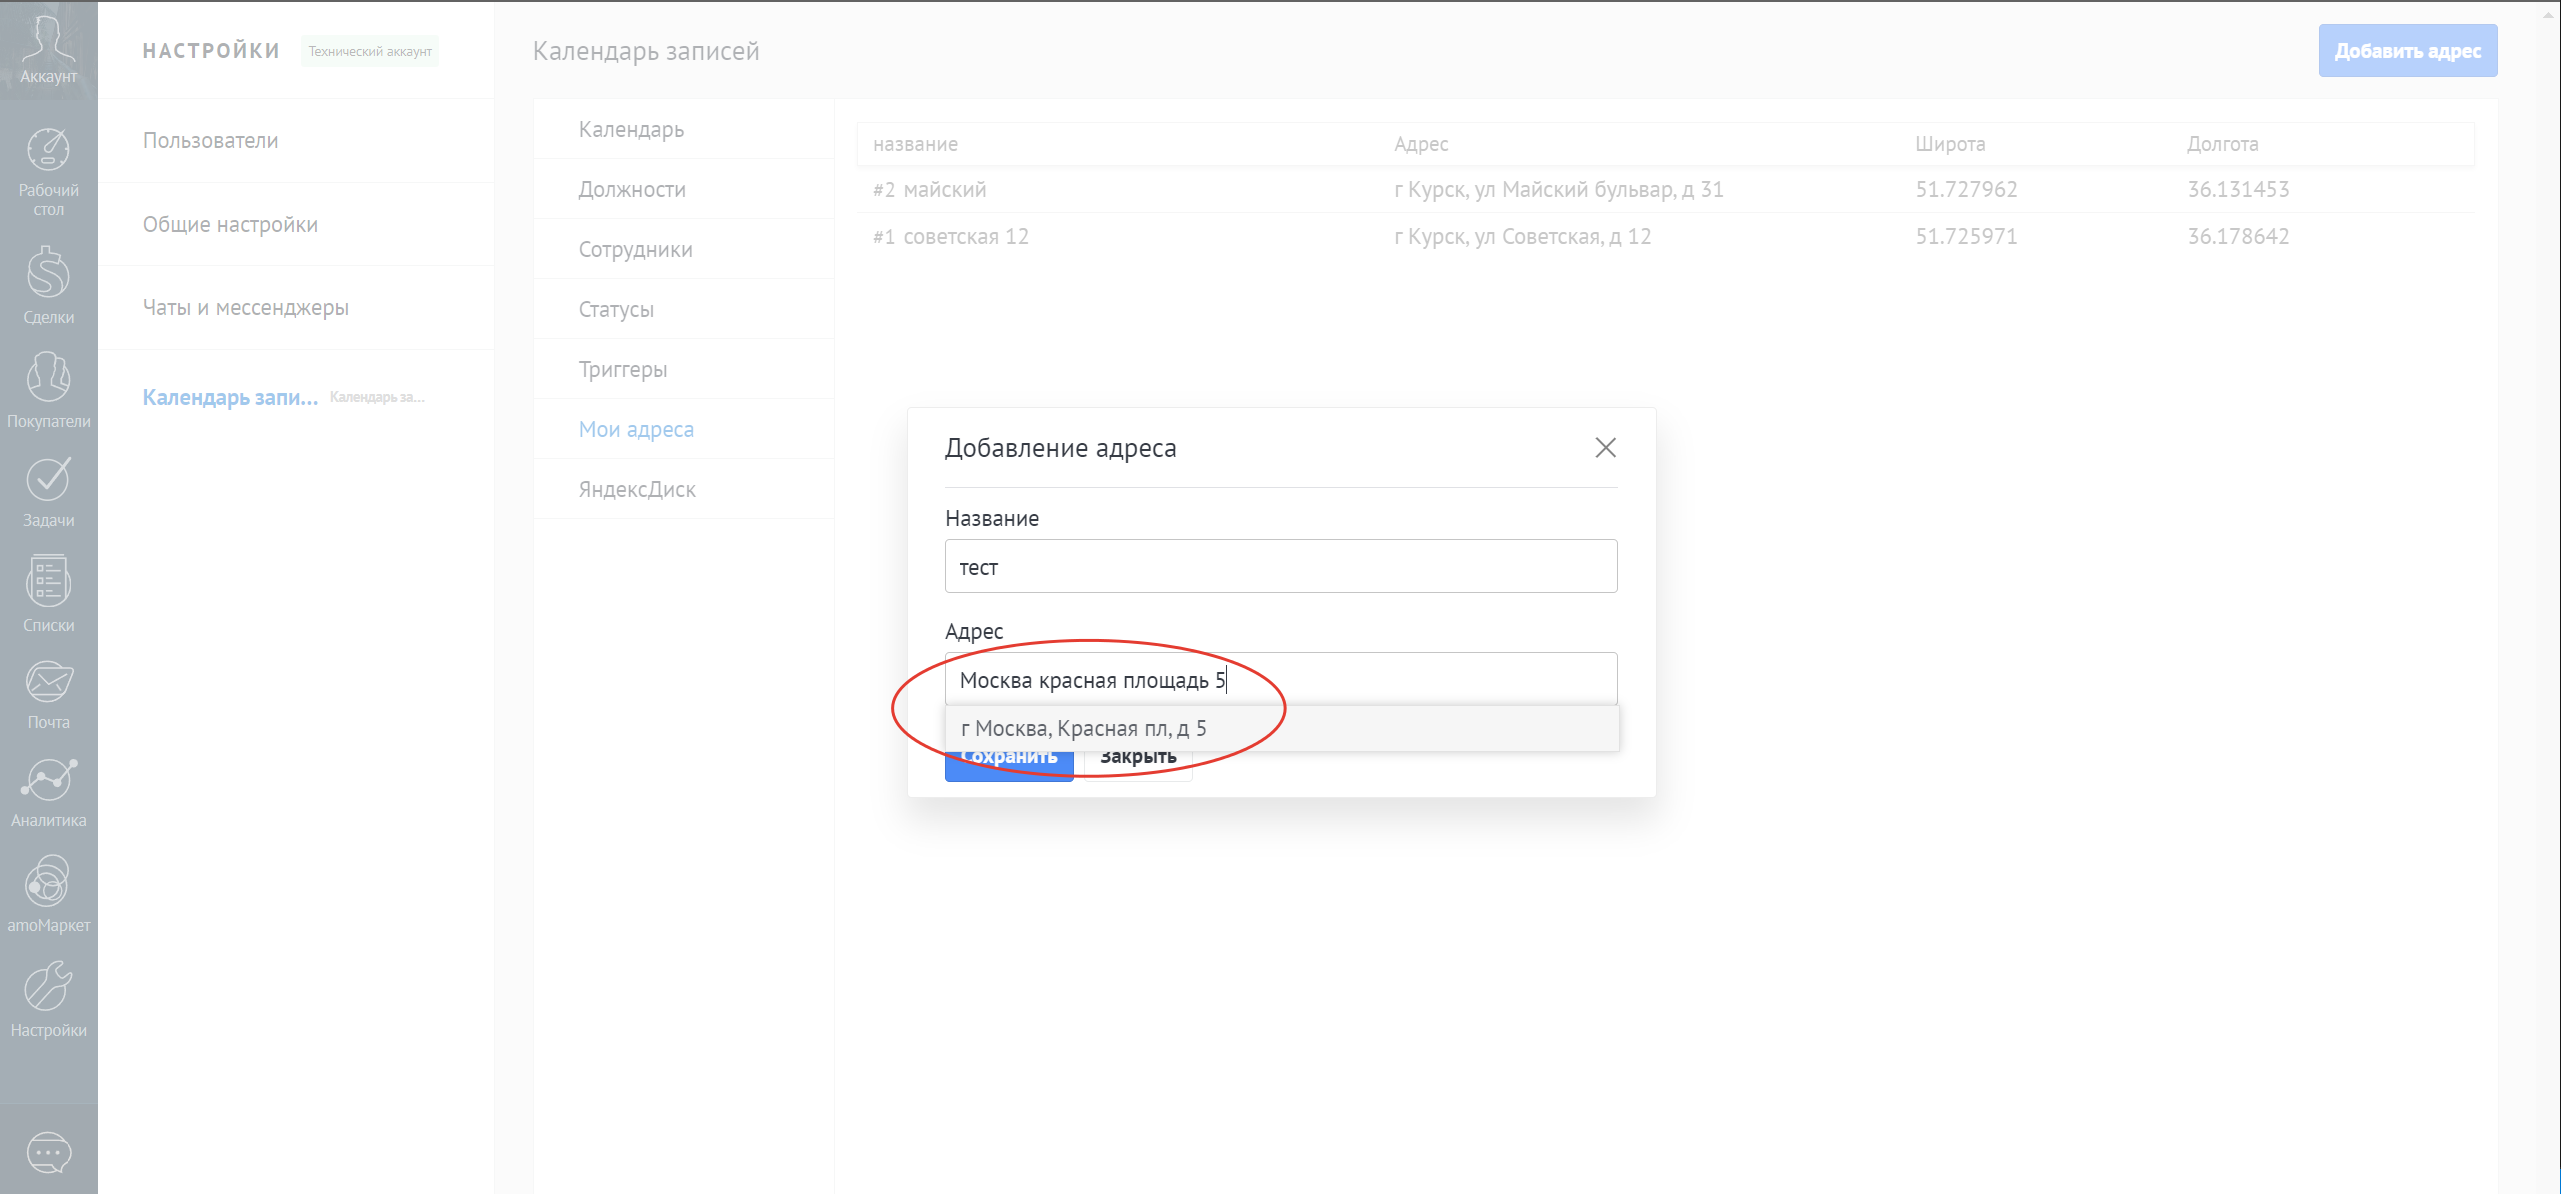Click the Название input containing тест
The image size is (2561, 1194).
tap(1280, 566)
